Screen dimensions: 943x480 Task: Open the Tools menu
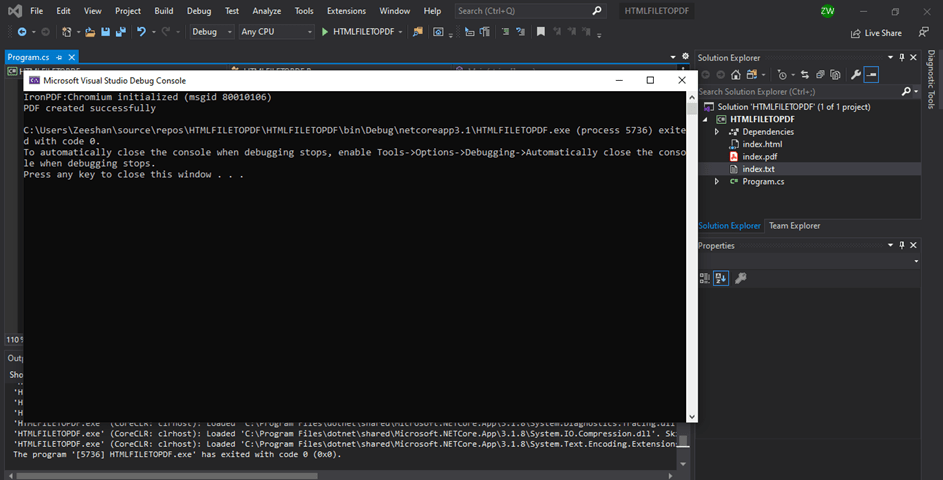(x=304, y=11)
